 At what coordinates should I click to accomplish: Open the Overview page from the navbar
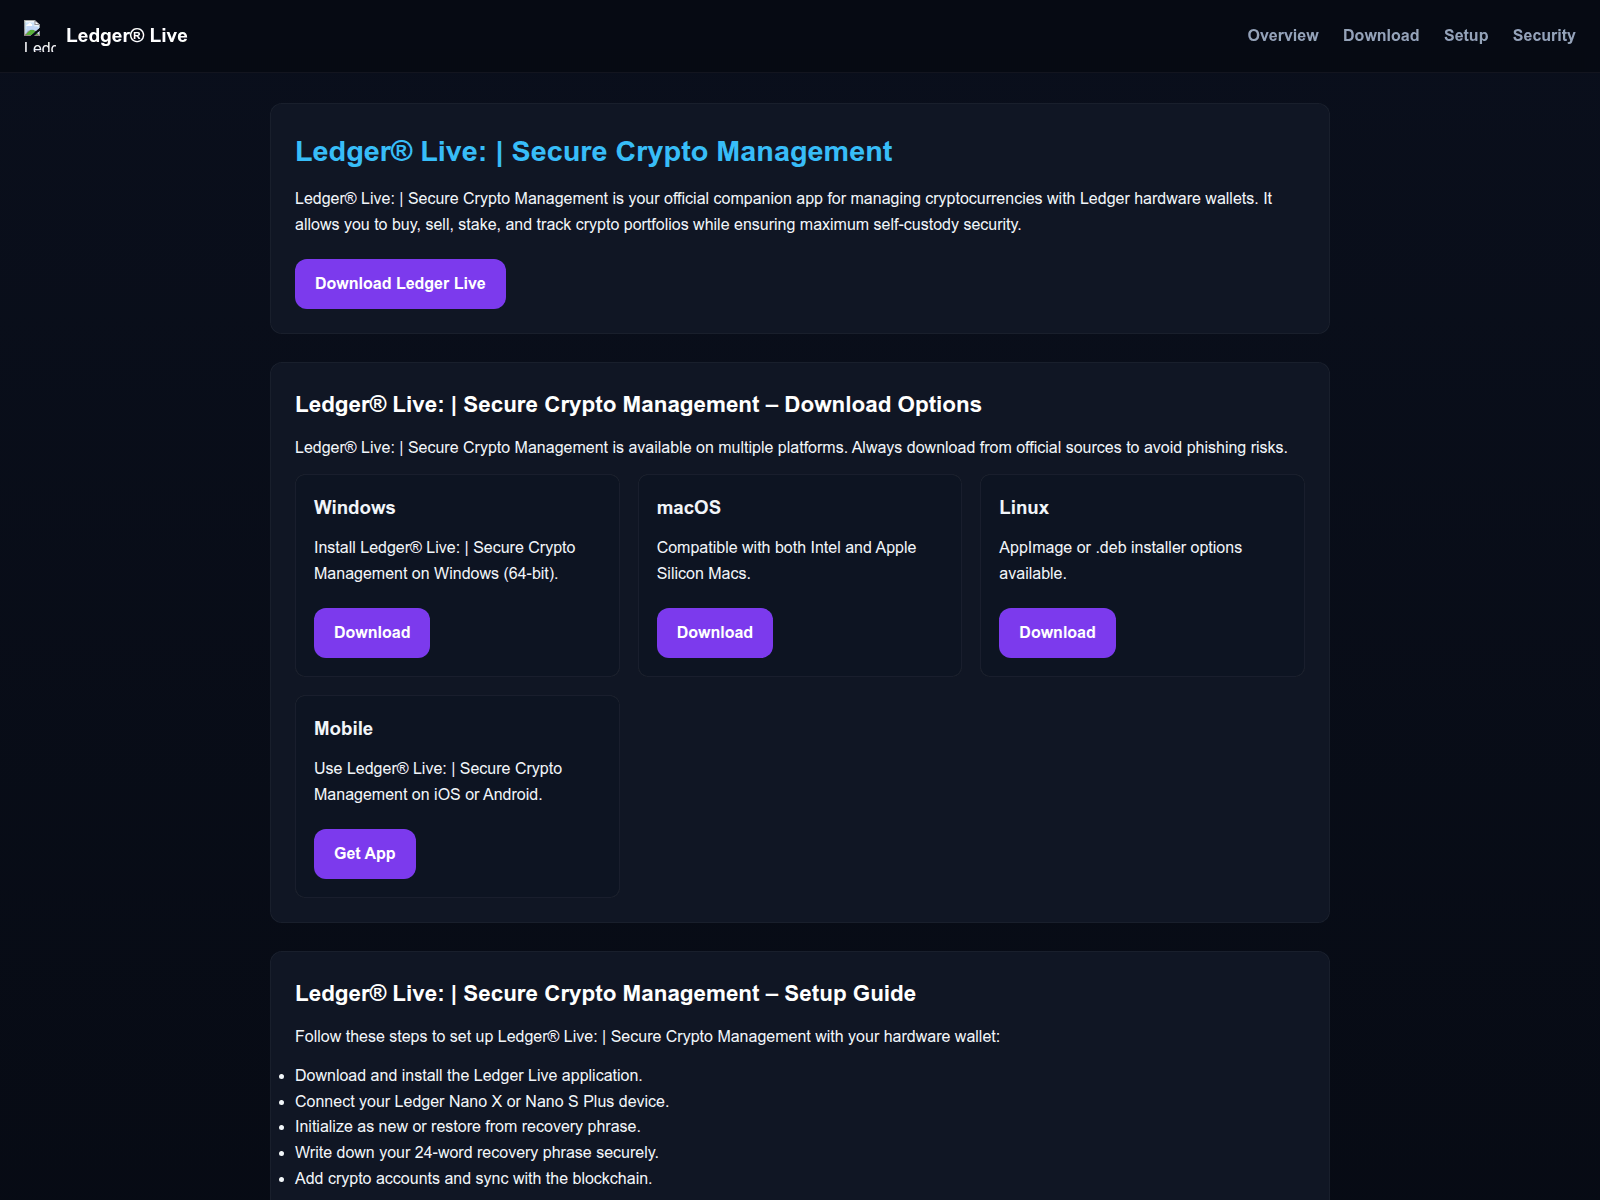coord(1282,35)
